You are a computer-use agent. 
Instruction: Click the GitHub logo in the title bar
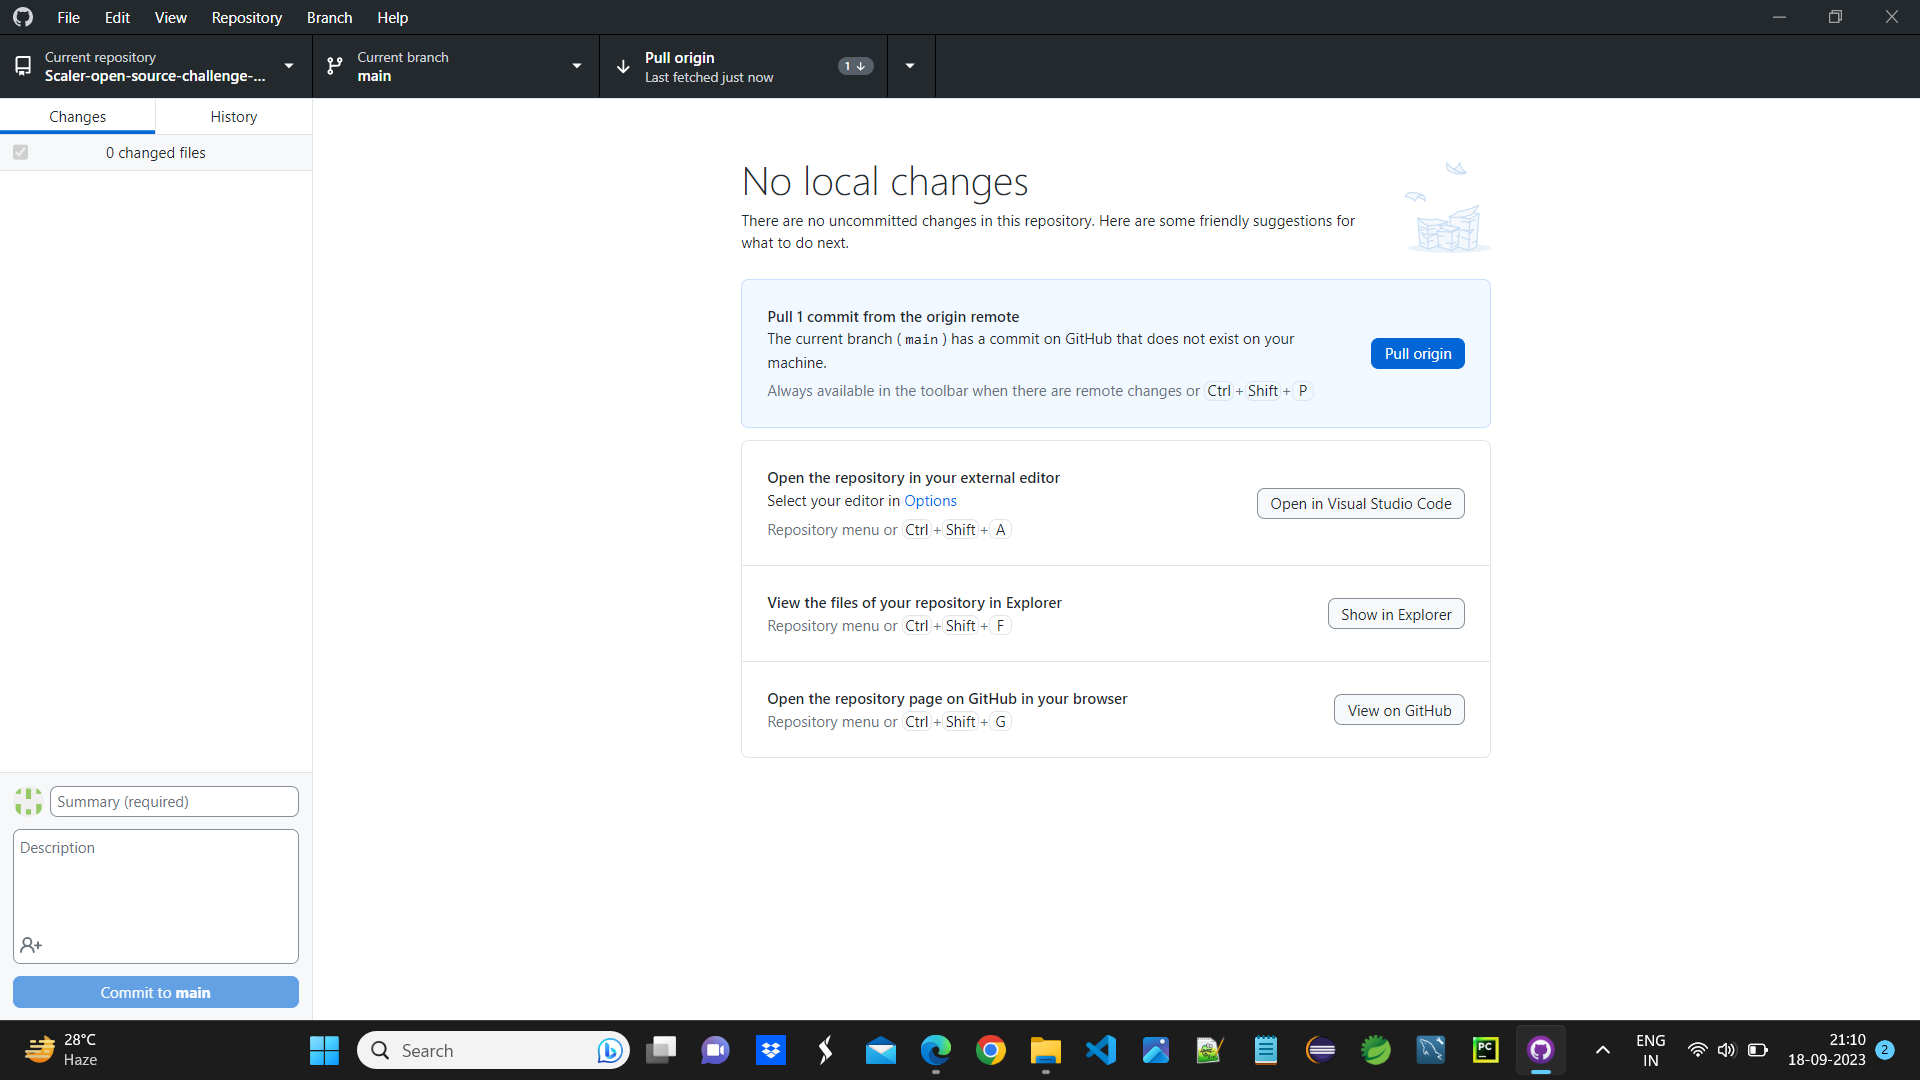click(x=22, y=17)
